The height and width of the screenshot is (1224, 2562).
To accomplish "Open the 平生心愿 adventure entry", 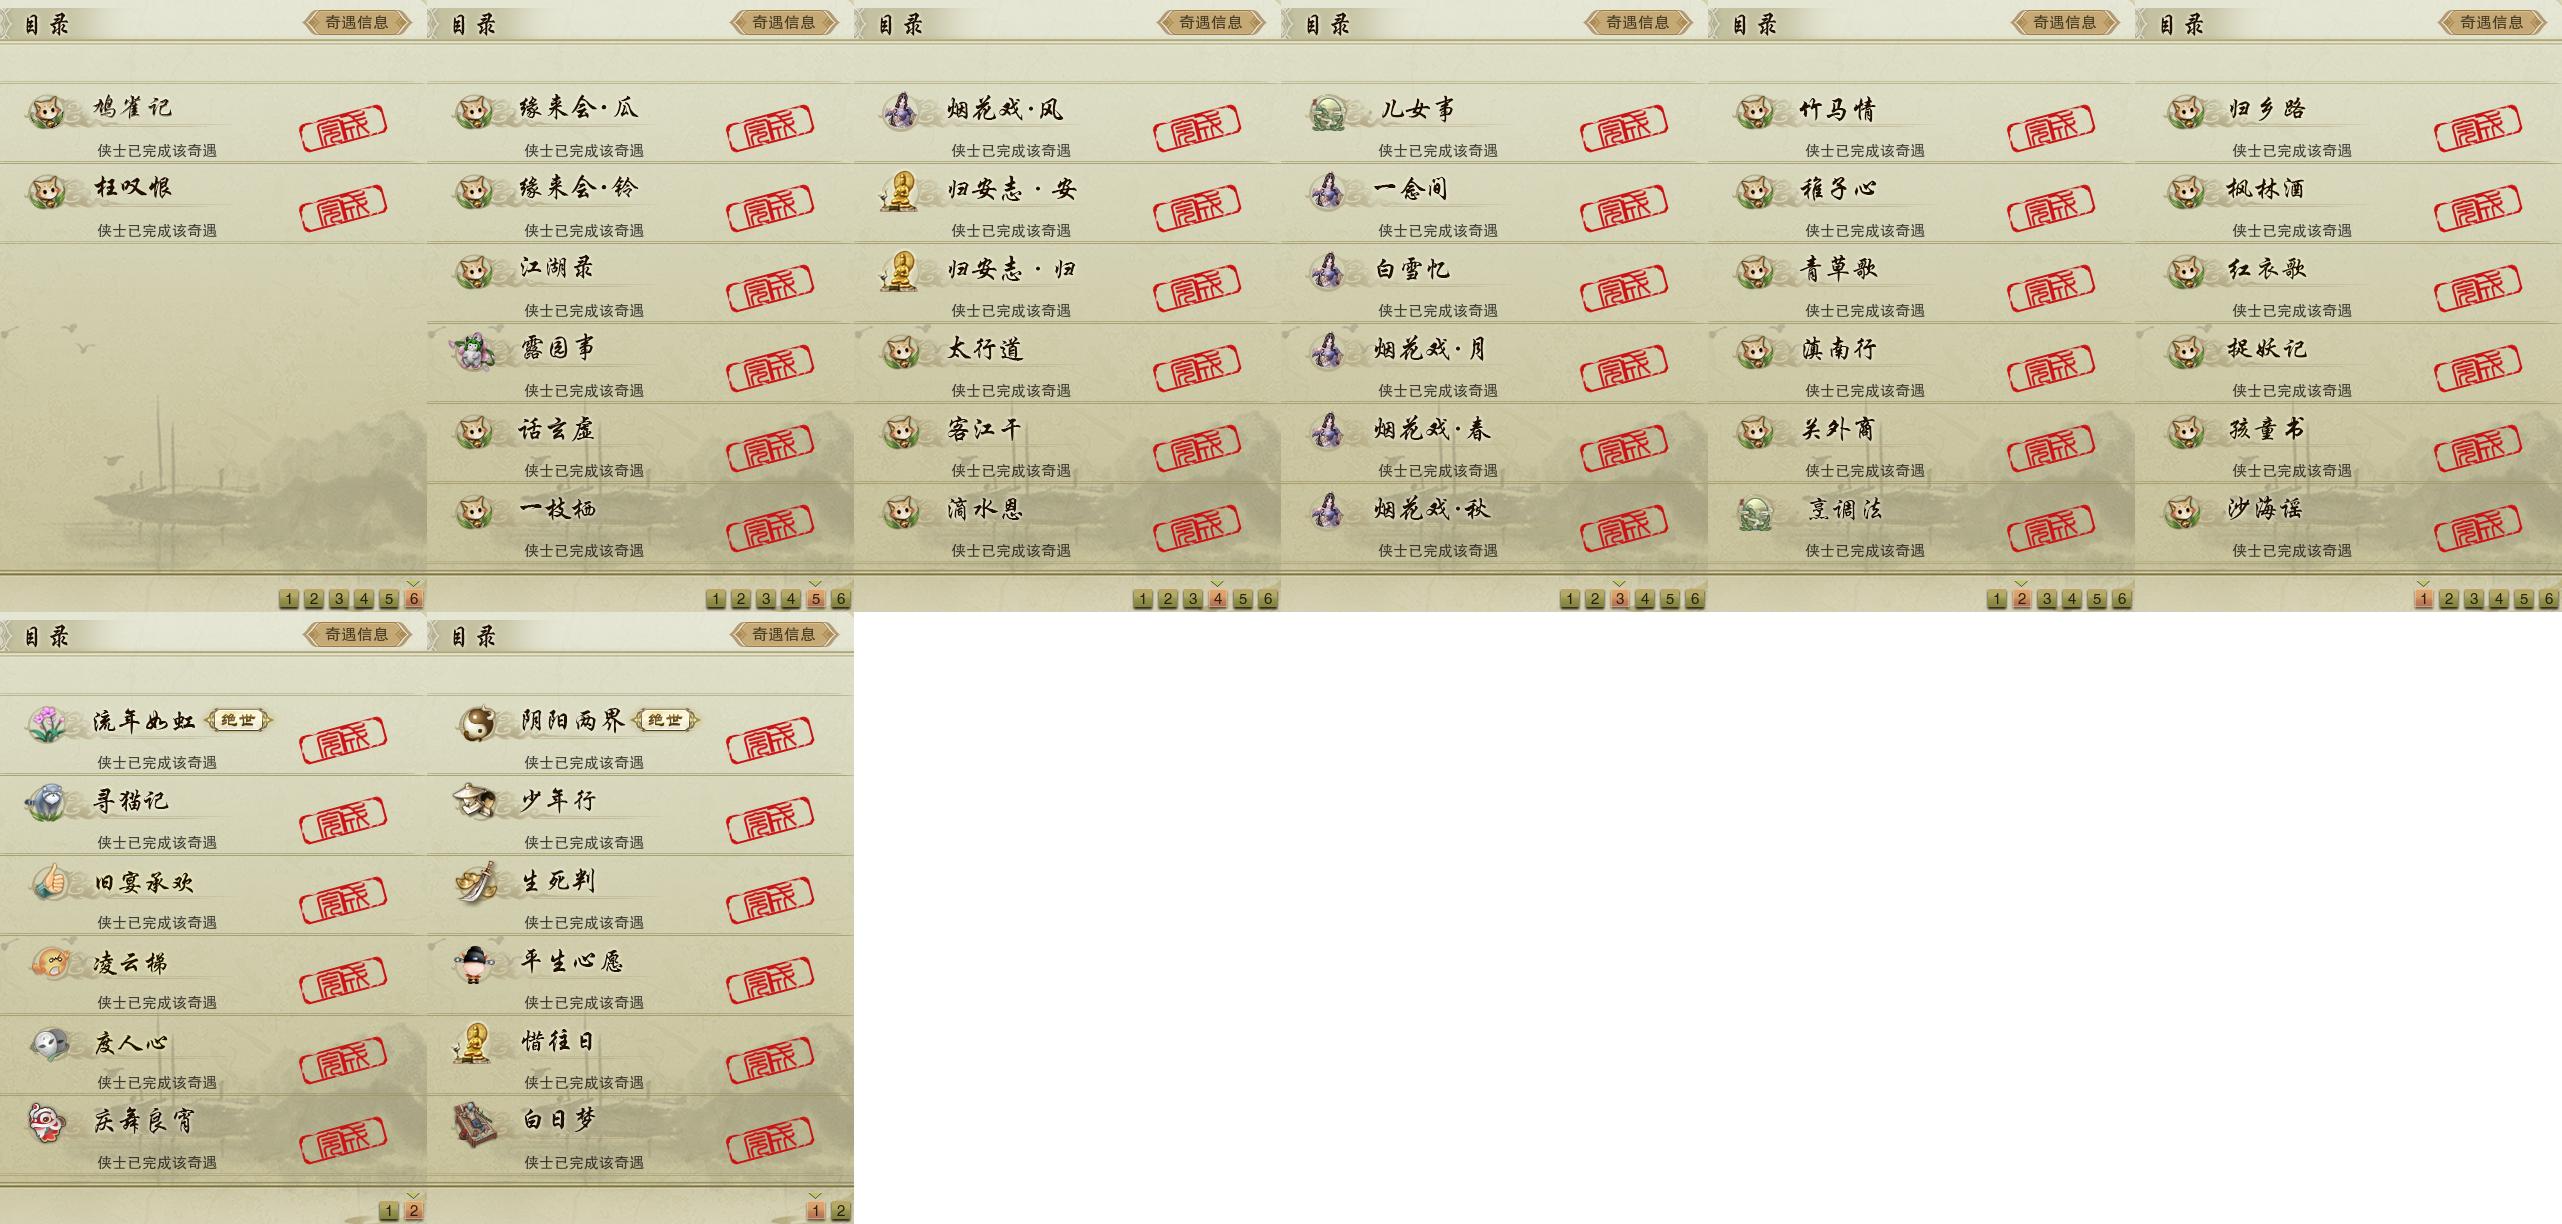I will [640, 975].
